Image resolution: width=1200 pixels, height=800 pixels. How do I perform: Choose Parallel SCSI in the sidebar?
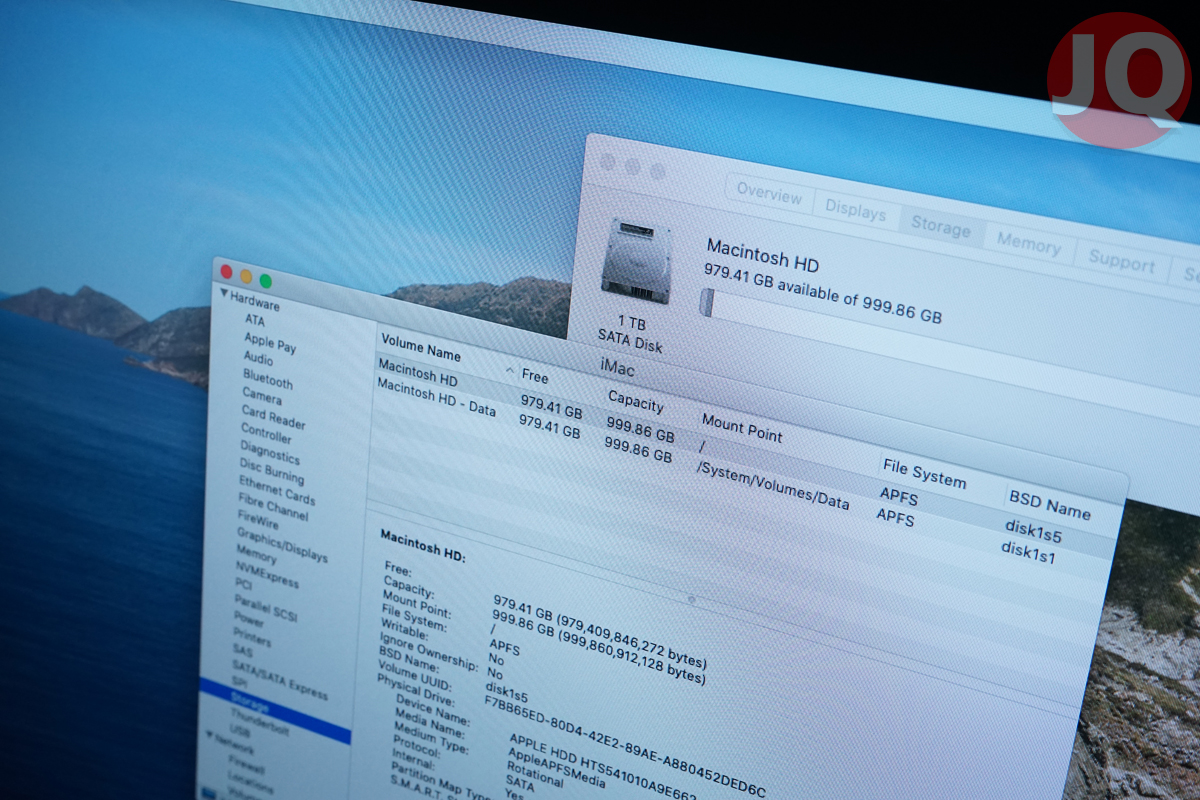point(265,608)
